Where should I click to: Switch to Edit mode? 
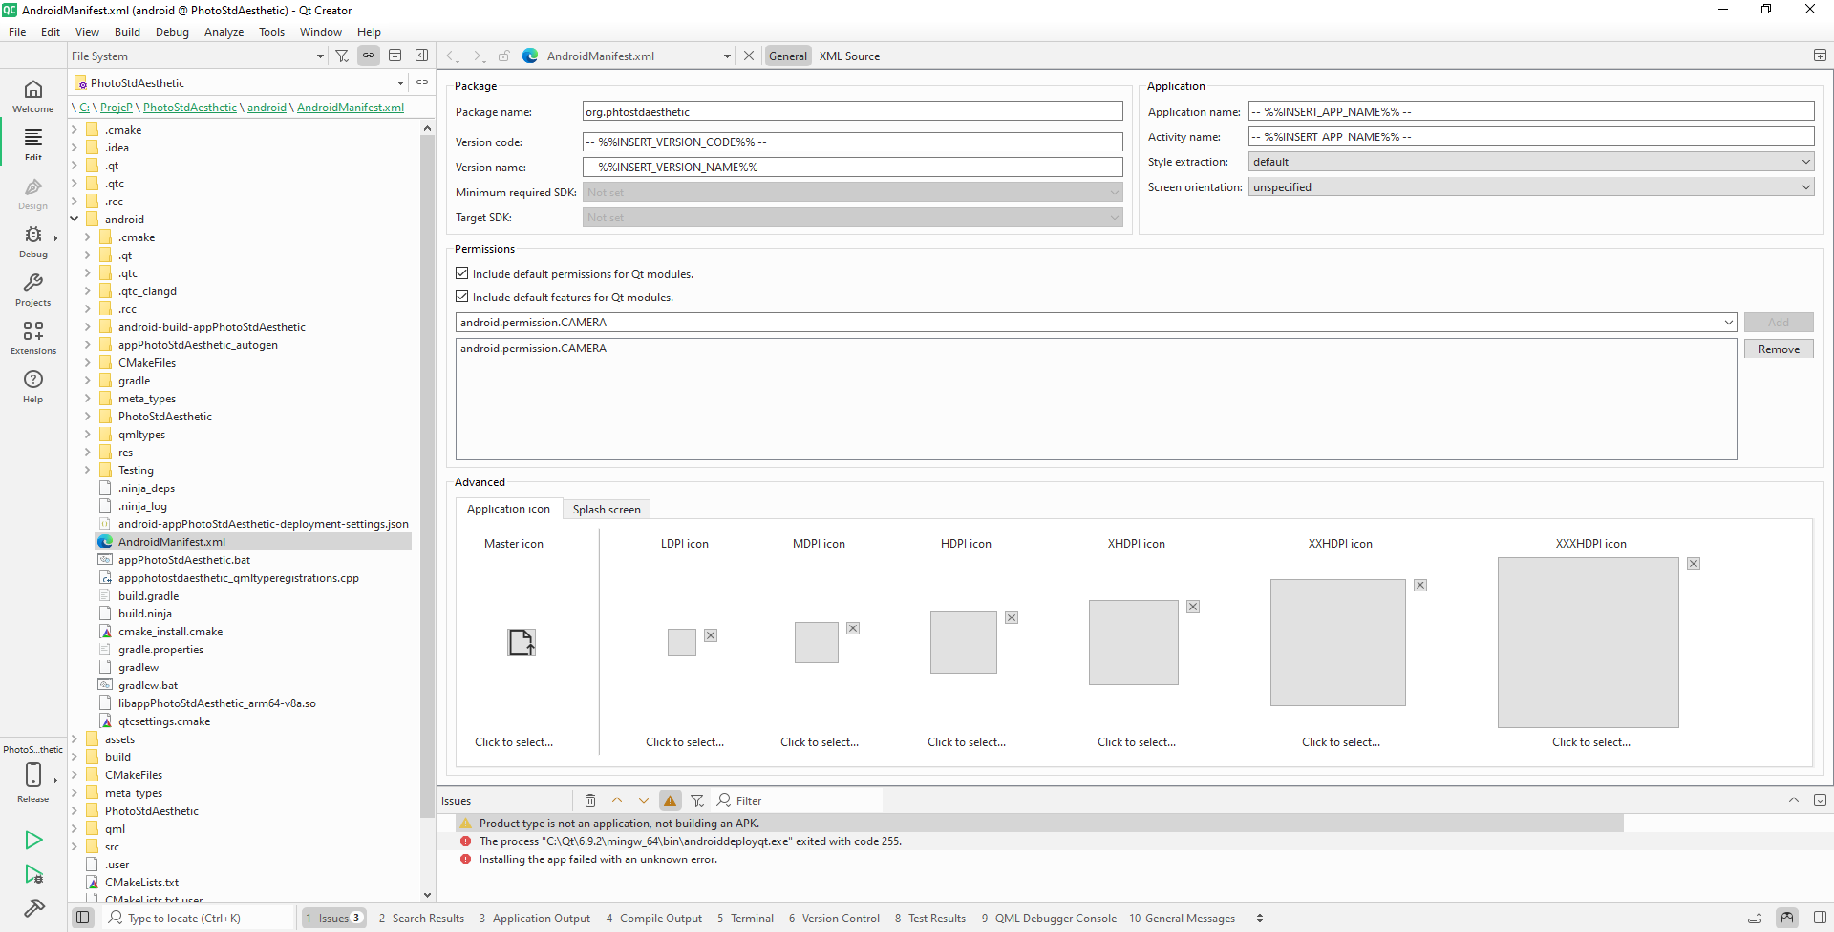(x=33, y=144)
